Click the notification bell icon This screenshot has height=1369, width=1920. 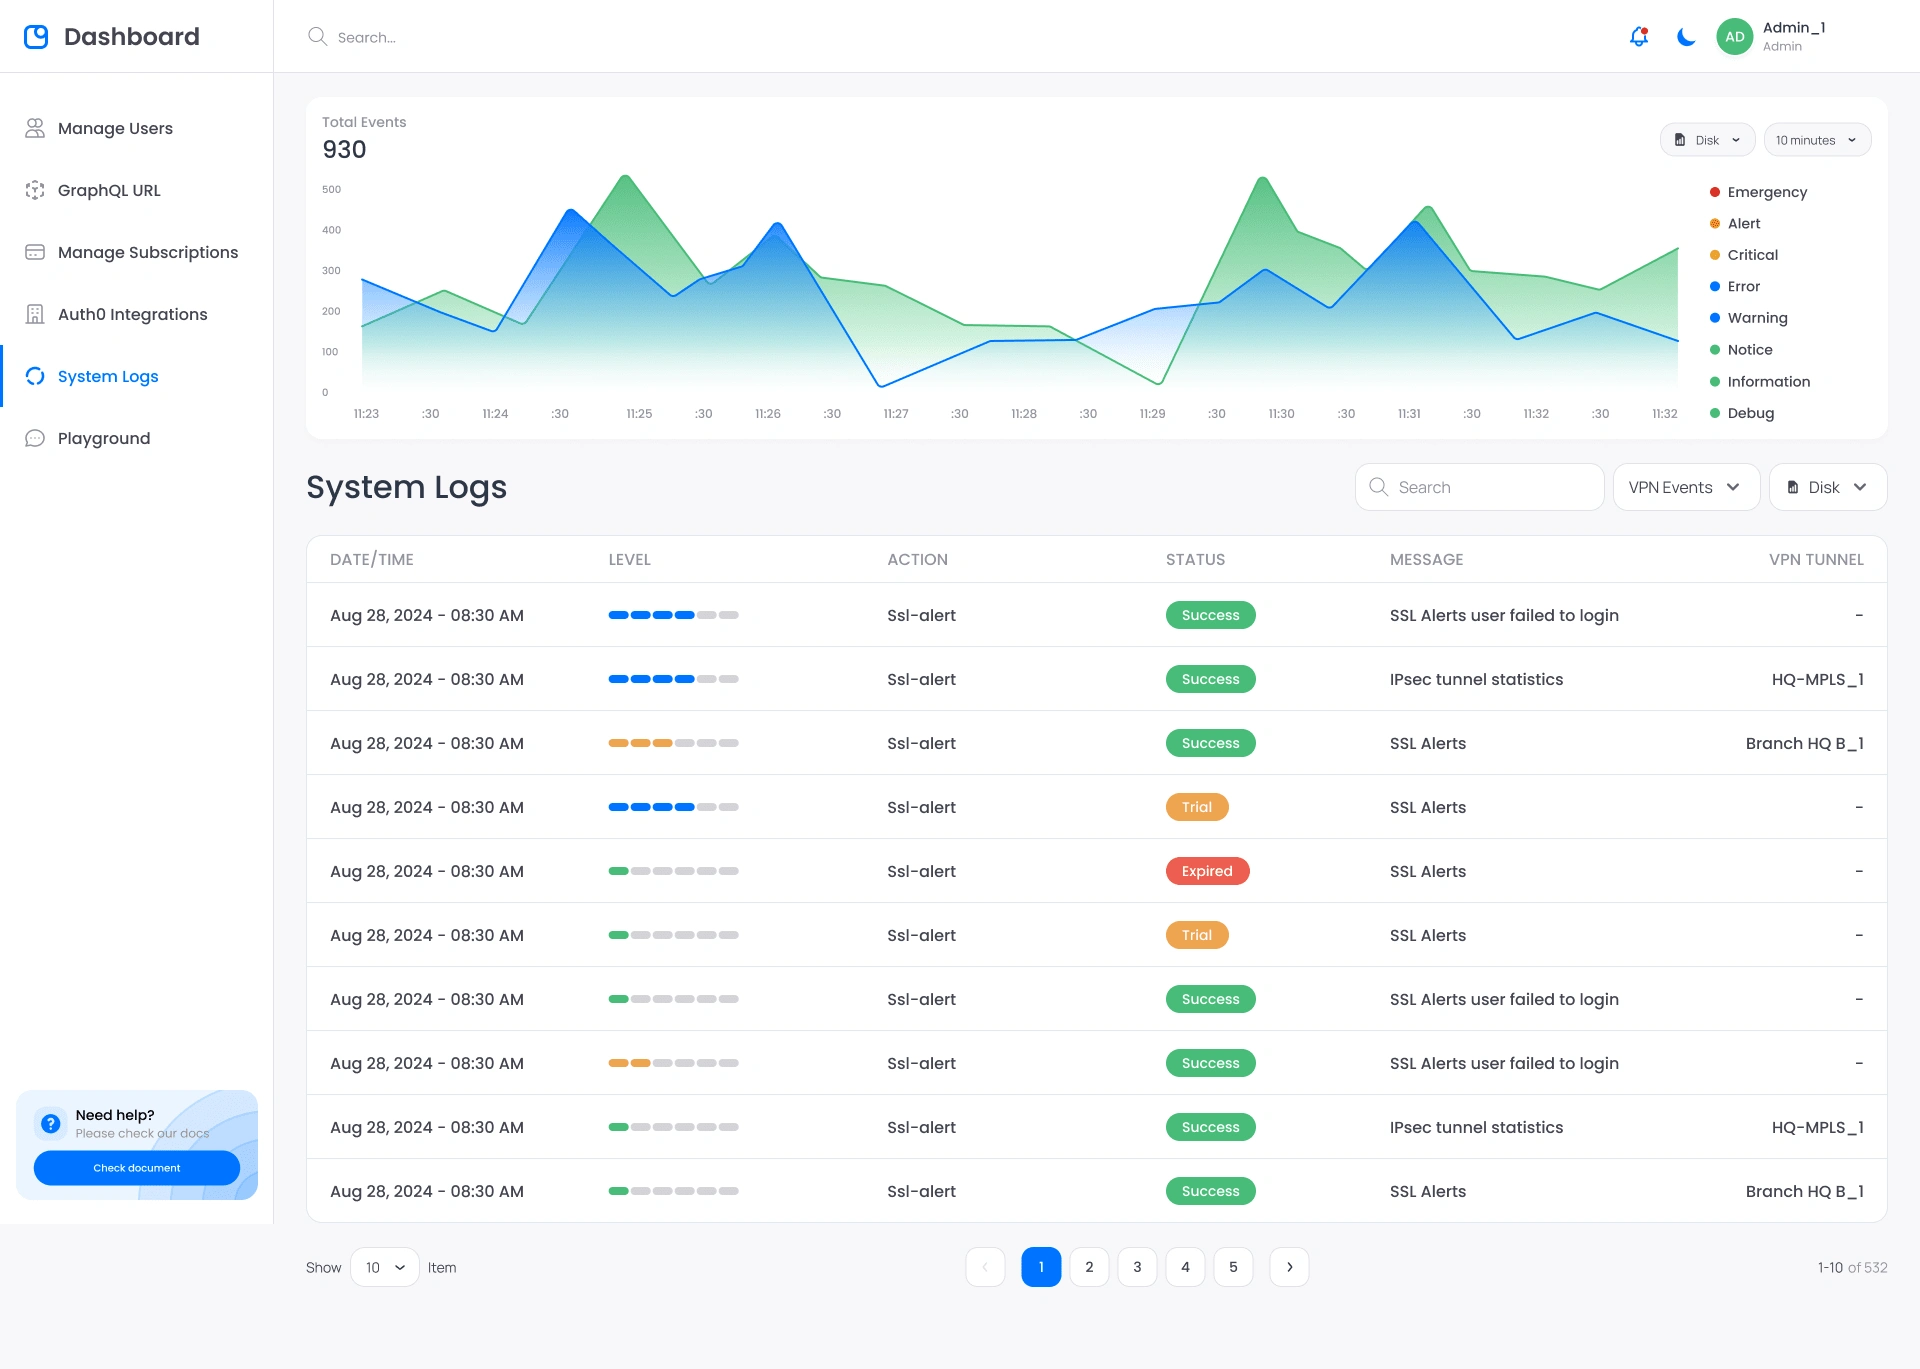point(1638,37)
